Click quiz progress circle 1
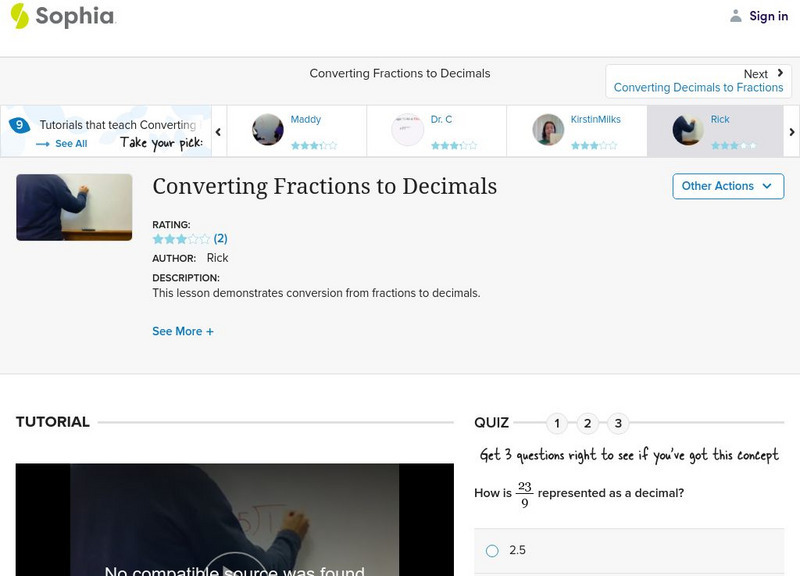The width and height of the screenshot is (800, 576). [x=558, y=424]
